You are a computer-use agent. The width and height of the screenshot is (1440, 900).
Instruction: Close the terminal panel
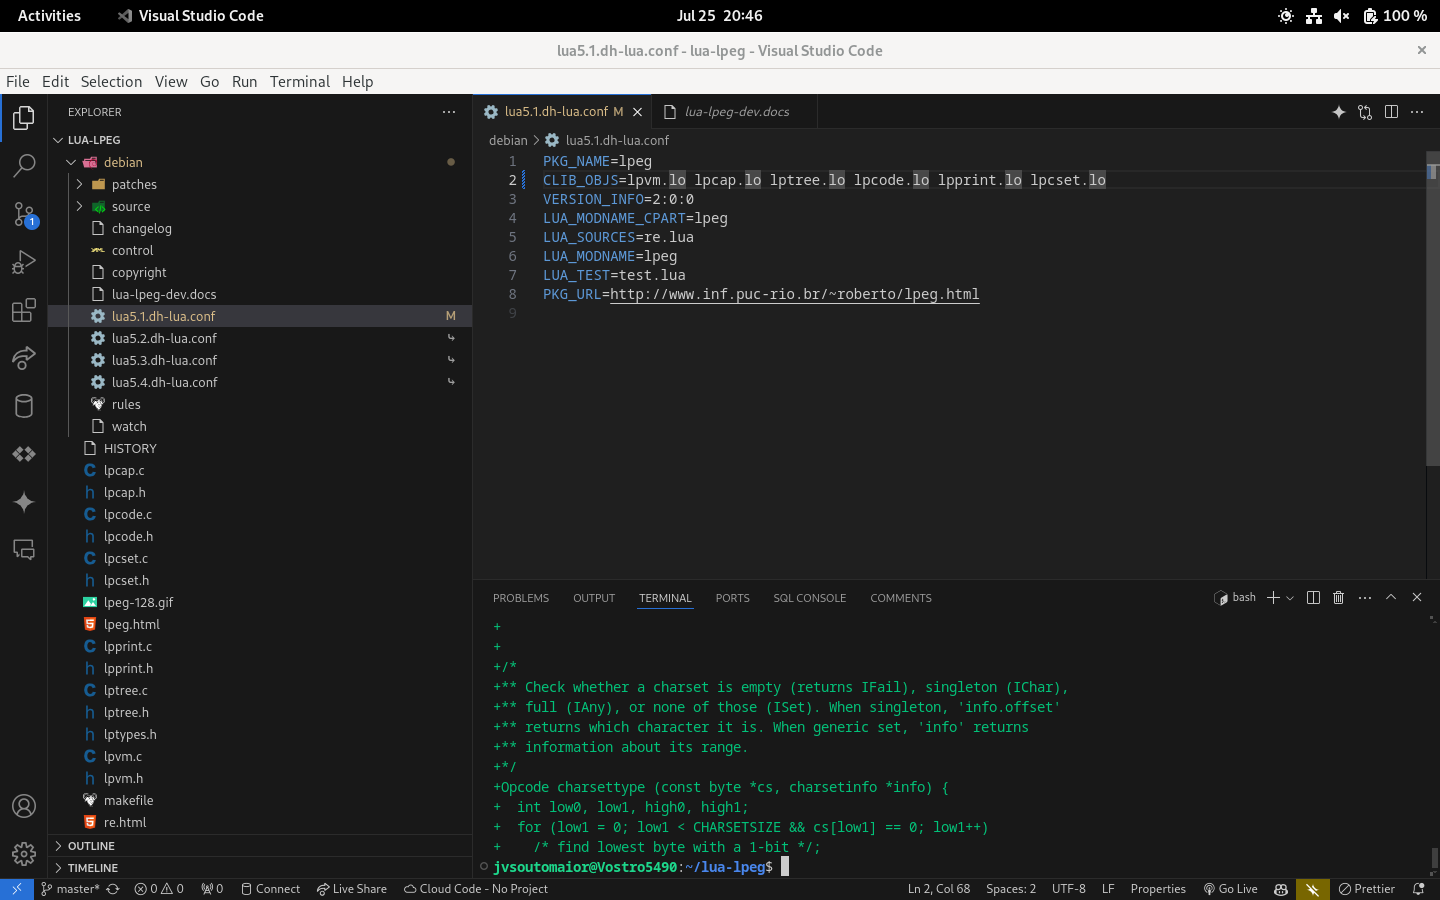[1417, 598]
